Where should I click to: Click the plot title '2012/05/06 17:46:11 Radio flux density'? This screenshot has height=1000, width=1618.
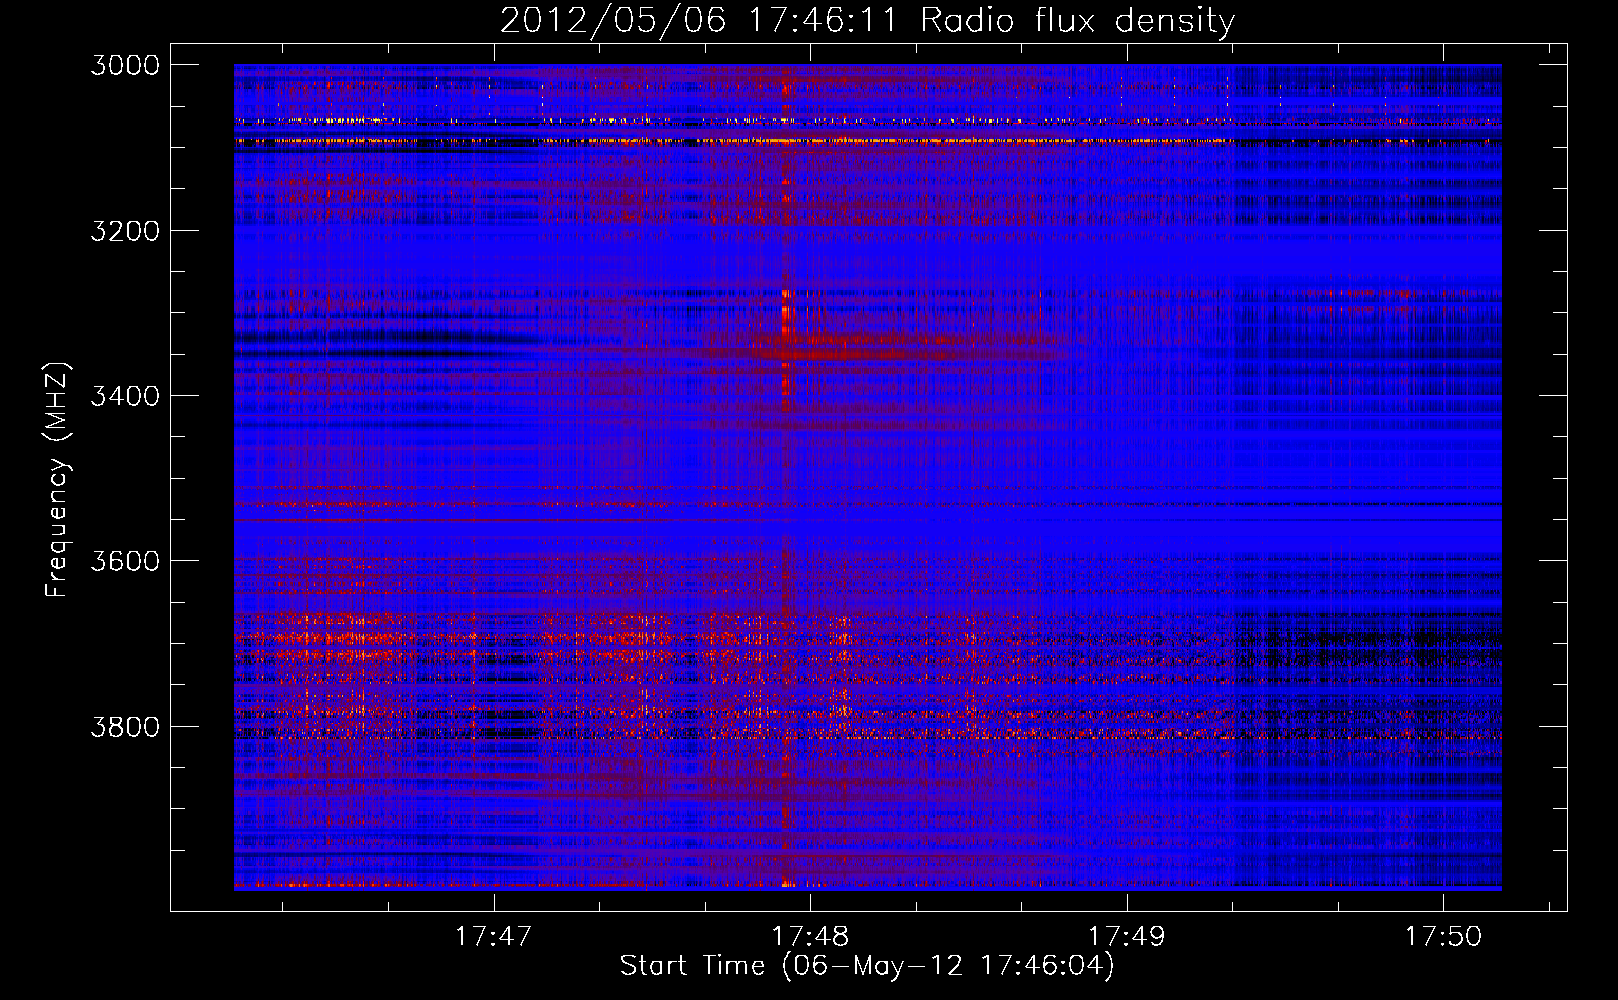click(x=867, y=20)
